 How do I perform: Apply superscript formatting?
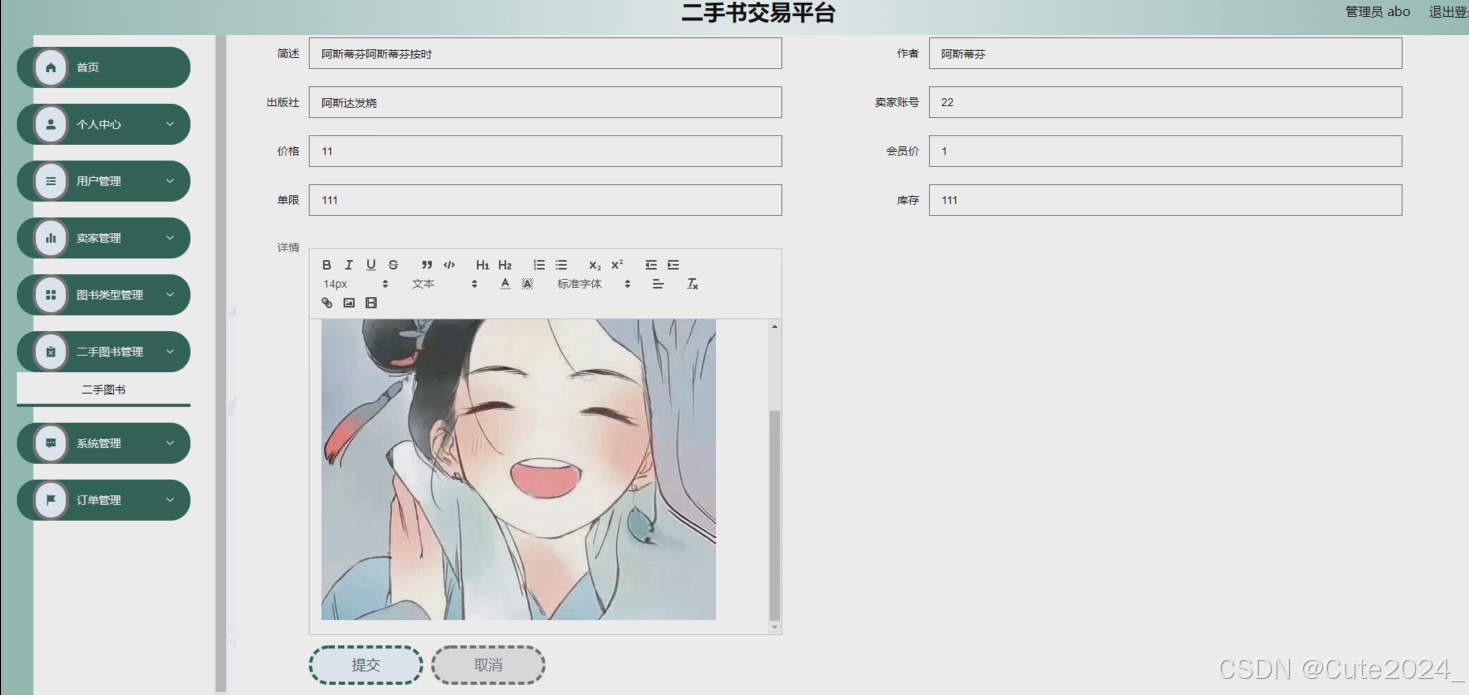point(617,265)
